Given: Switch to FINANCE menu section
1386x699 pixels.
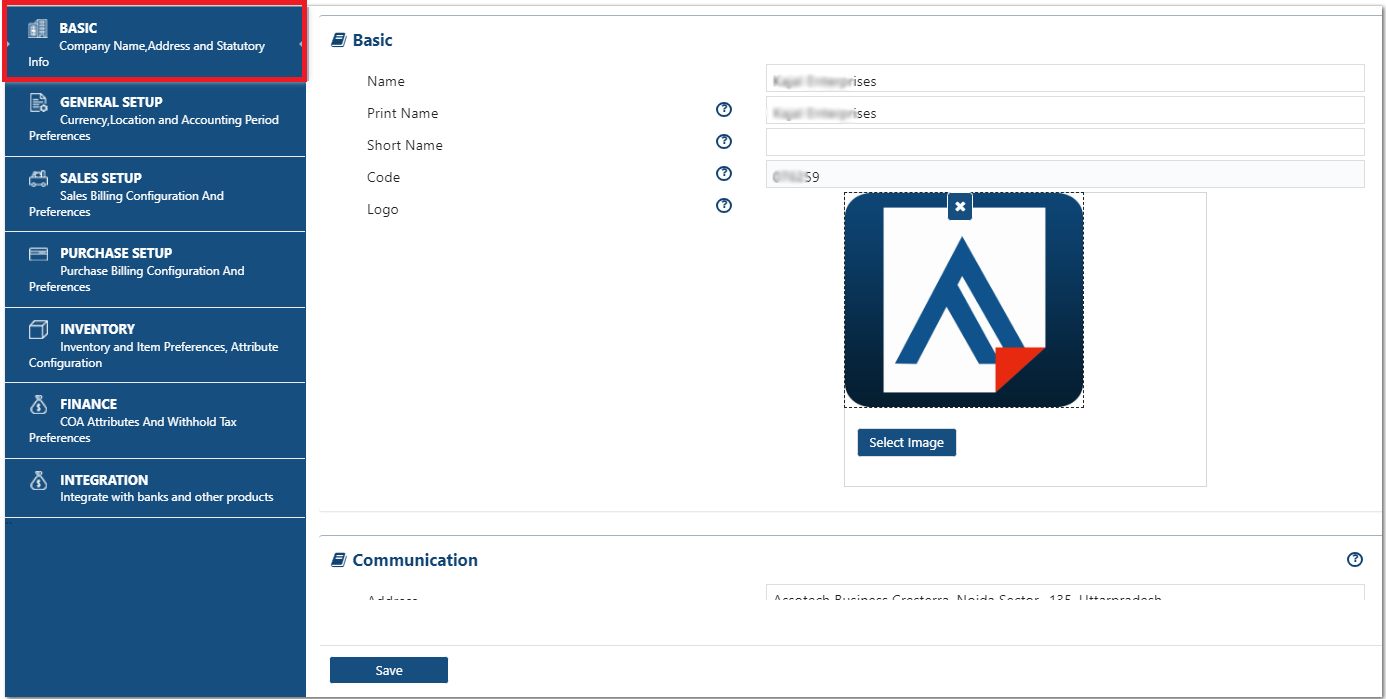Looking at the screenshot, I should point(155,420).
